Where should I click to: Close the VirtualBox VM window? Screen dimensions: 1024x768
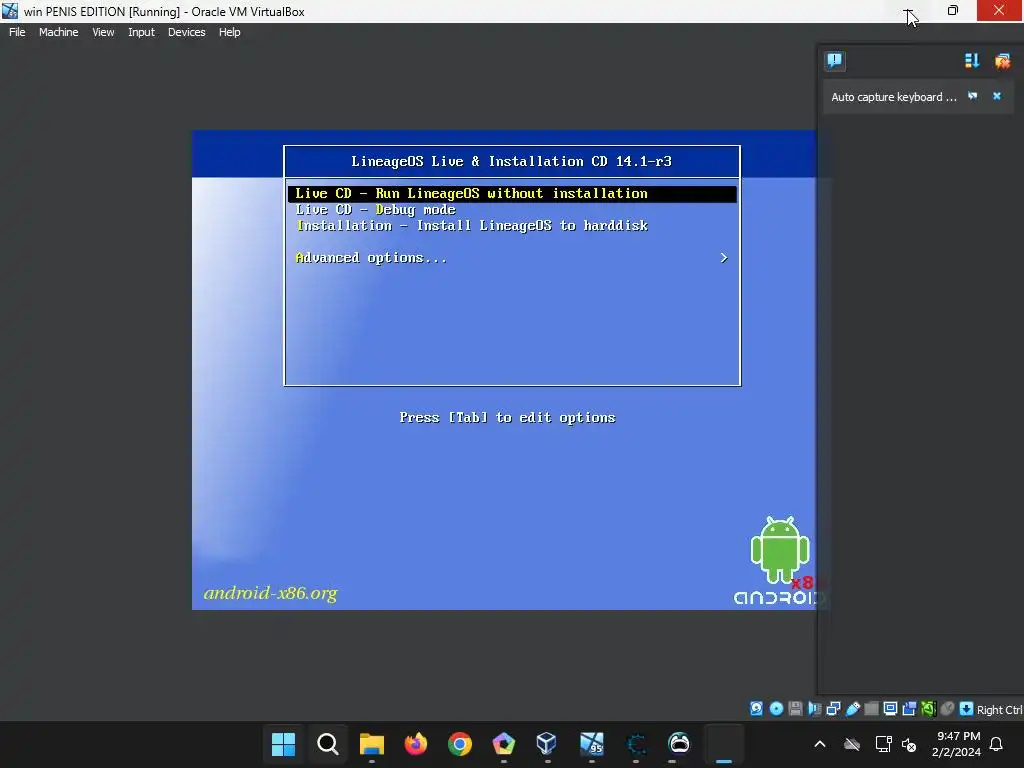coord(999,10)
